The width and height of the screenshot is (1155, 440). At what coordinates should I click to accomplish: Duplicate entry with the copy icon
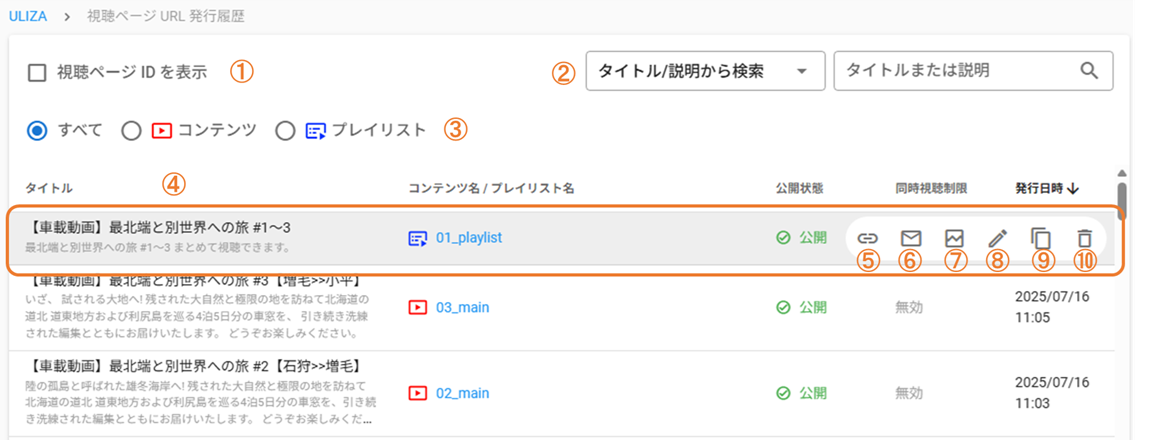pyautogui.click(x=1041, y=238)
